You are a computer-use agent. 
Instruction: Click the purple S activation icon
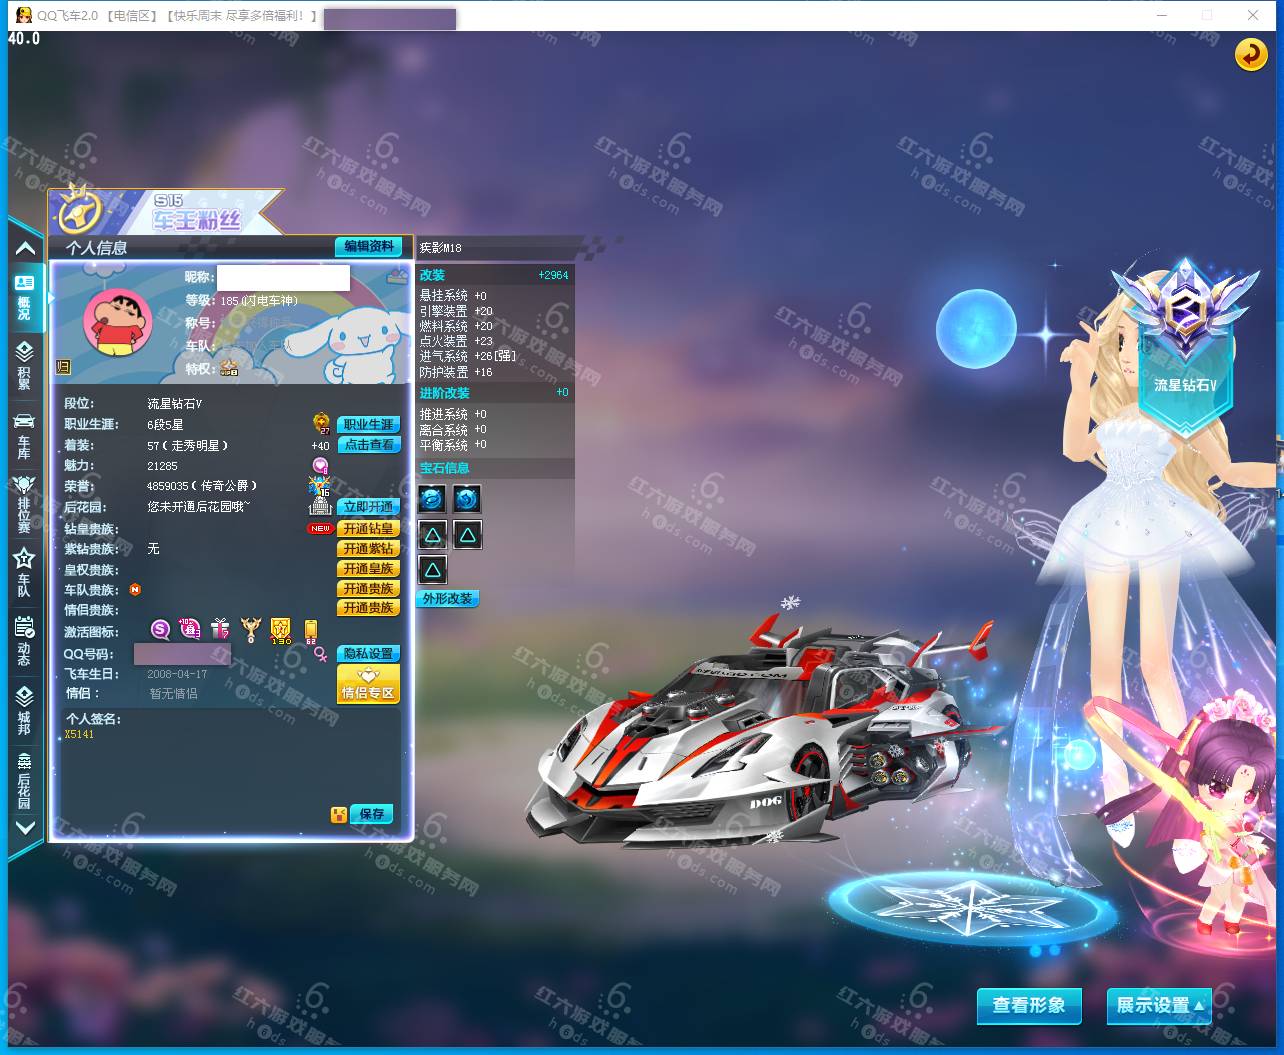point(160,629)
